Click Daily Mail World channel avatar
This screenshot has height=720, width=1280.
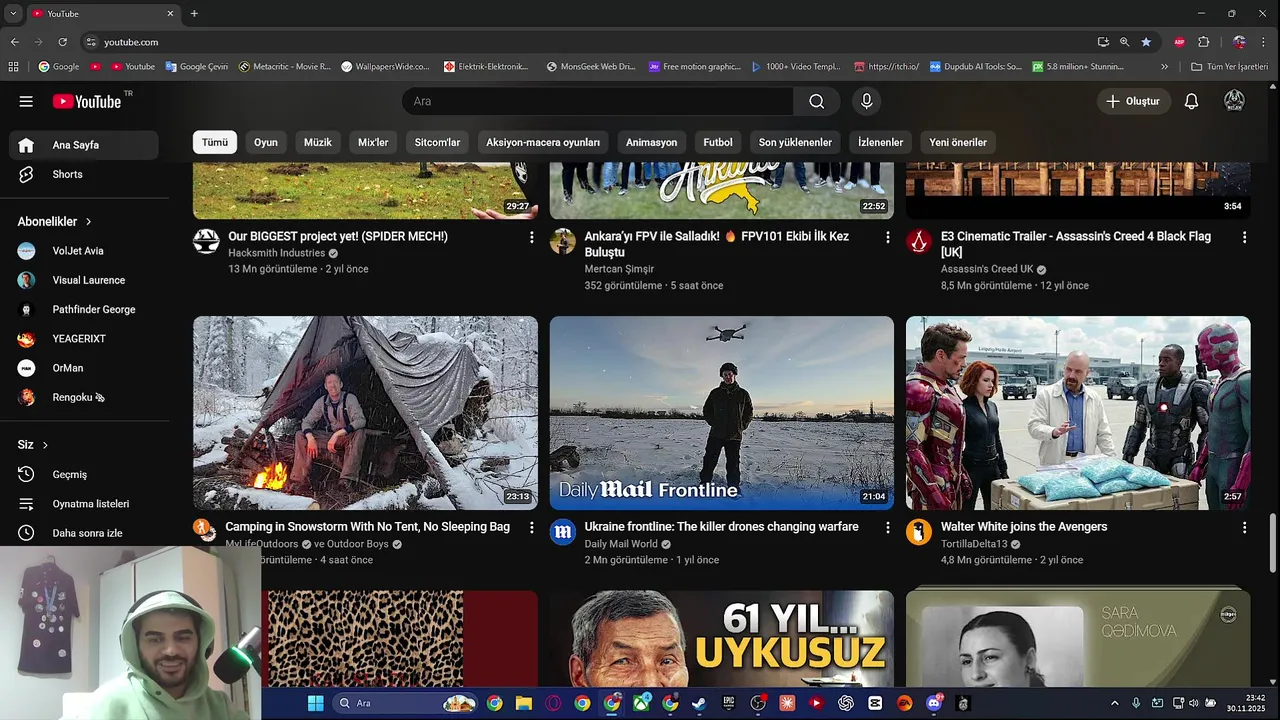[563, 531]
